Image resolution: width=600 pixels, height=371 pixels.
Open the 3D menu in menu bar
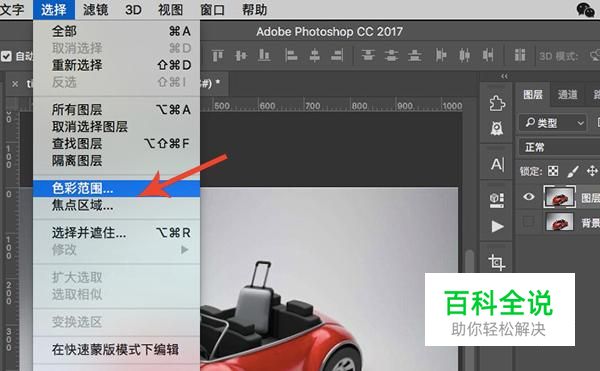[133, 9]
